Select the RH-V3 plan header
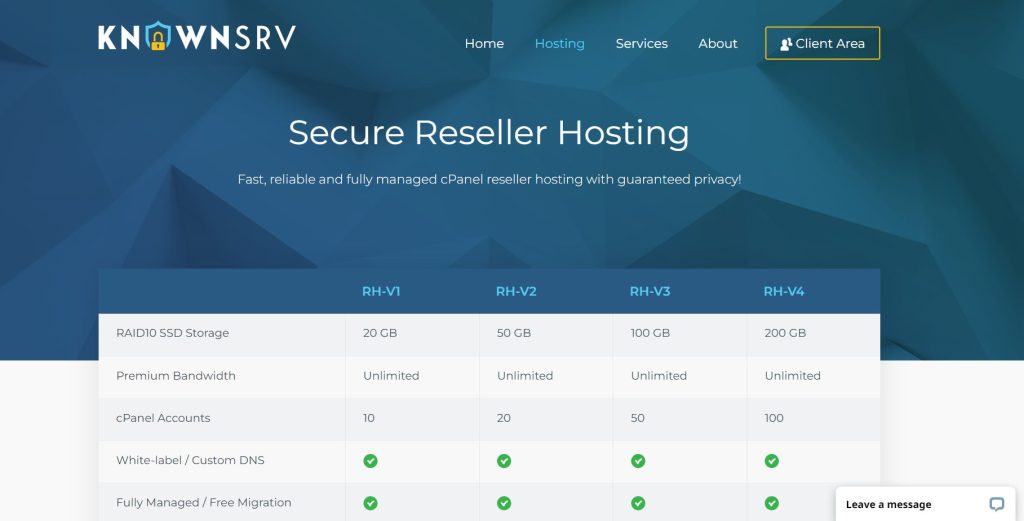 click(650, 292)
